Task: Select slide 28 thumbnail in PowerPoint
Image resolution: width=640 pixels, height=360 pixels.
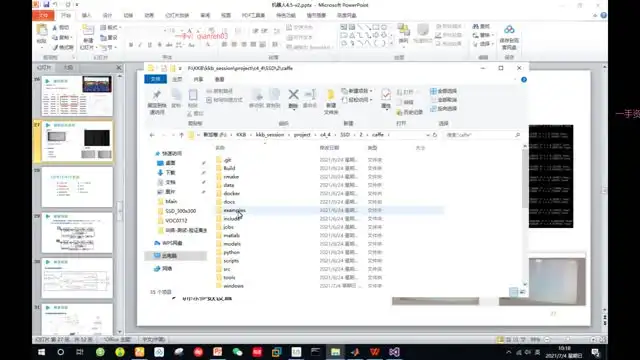Action: [77, 187]
